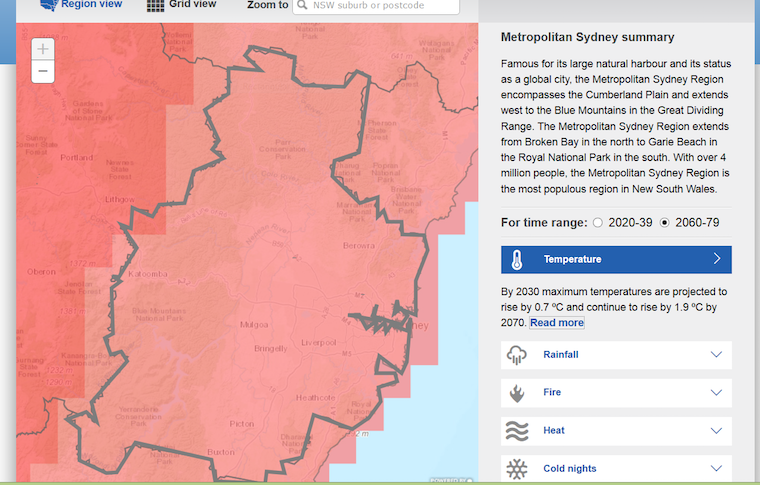This screenshot has width=760, height=485.
Task: Click the rain cloud Rainfall icon
Action: [x=517, y=355]
